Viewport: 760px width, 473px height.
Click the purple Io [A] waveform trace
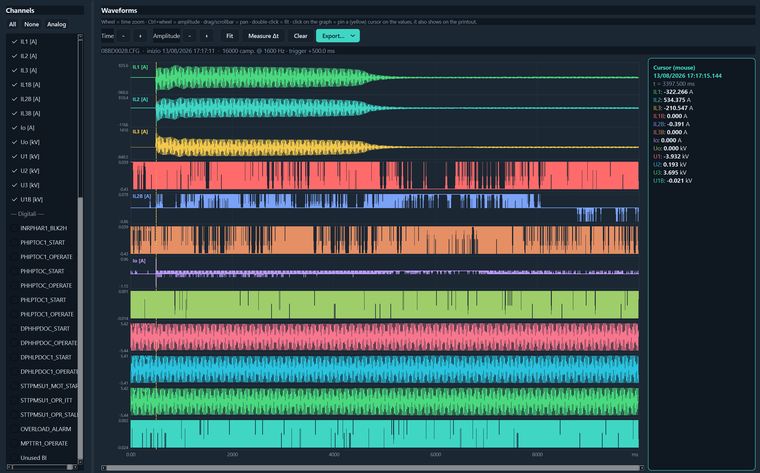[x=384, y=273]
